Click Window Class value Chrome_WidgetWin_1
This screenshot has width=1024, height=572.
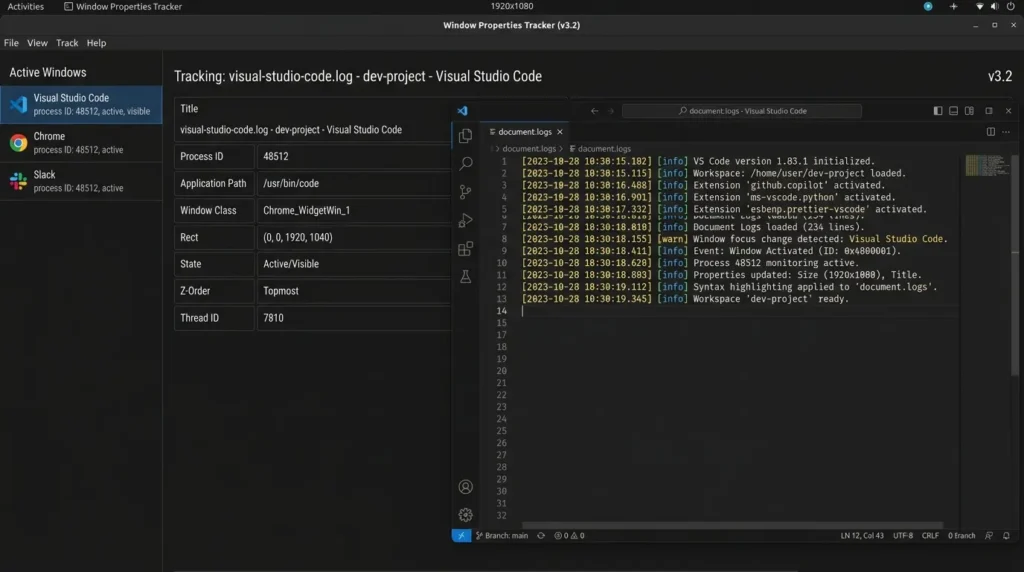click(354, 210)
